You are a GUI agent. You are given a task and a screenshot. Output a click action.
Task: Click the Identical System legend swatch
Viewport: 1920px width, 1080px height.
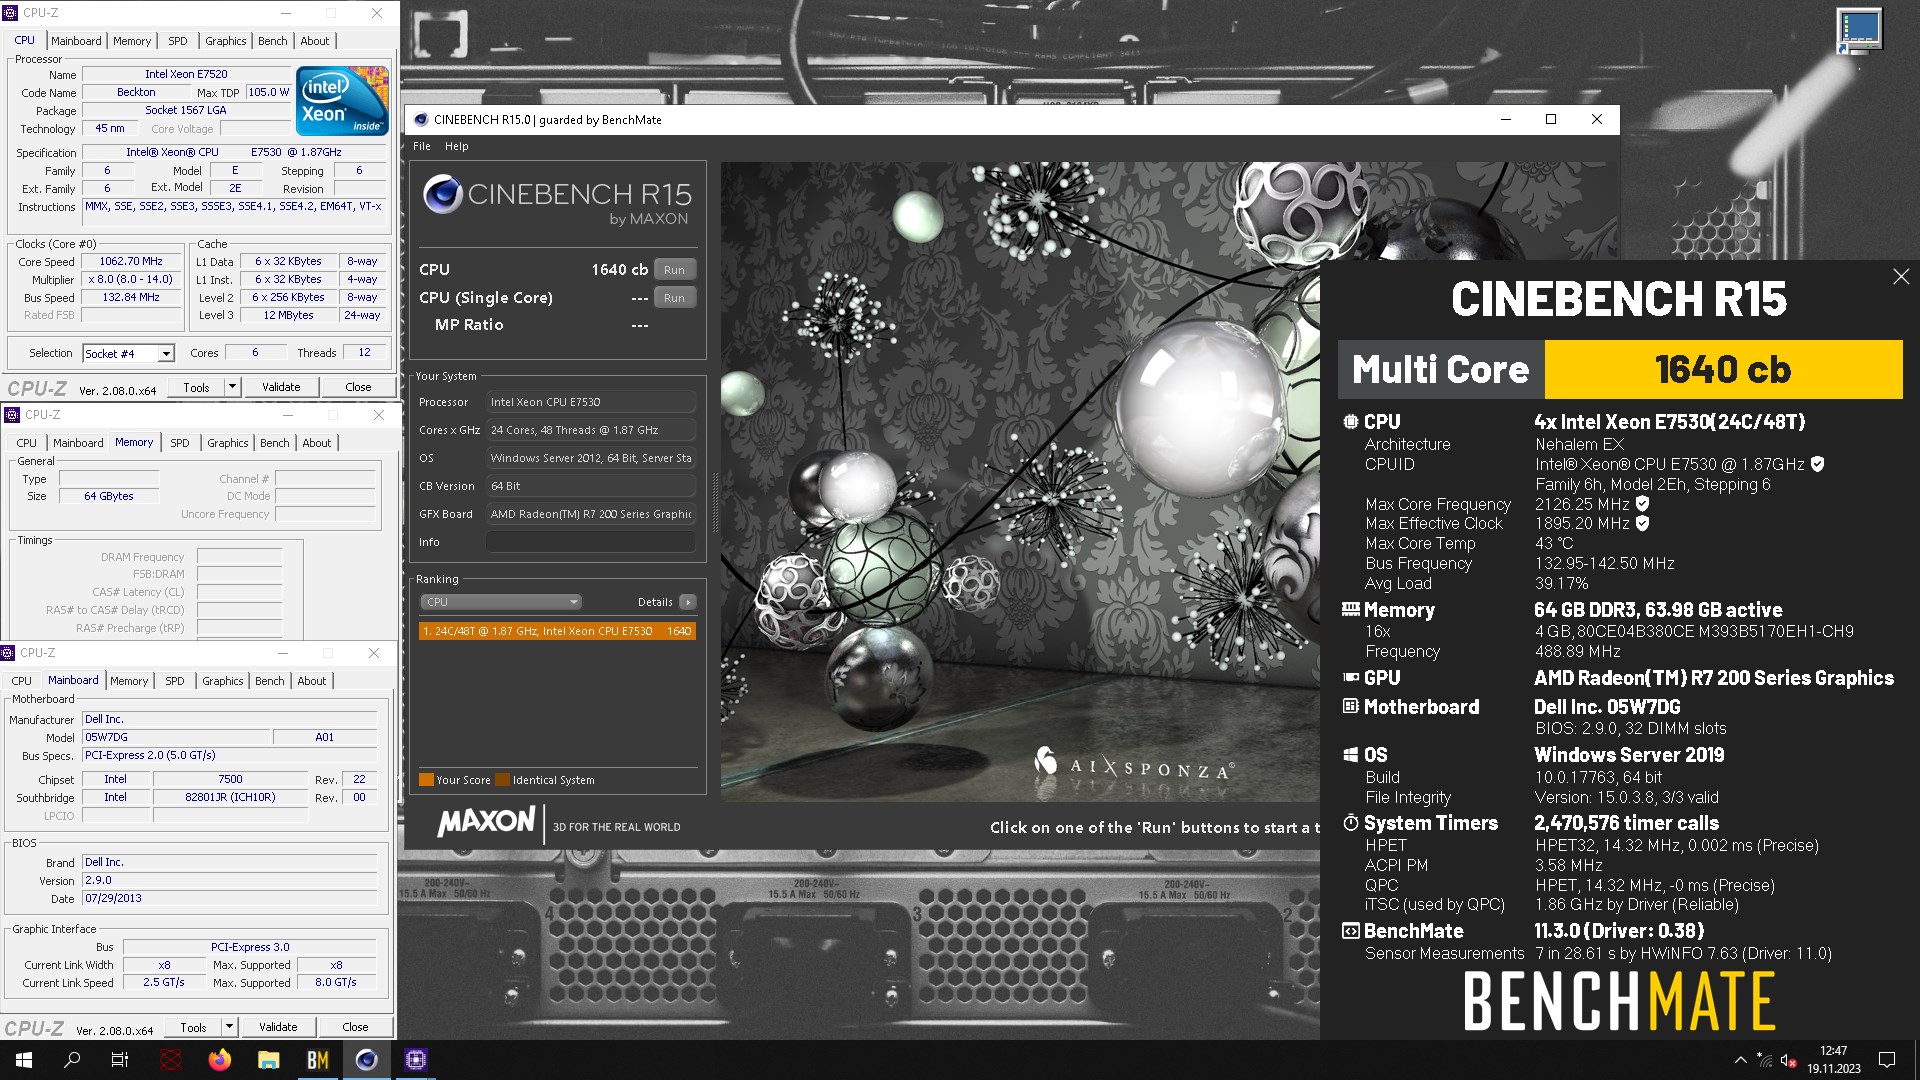[503, 780]
